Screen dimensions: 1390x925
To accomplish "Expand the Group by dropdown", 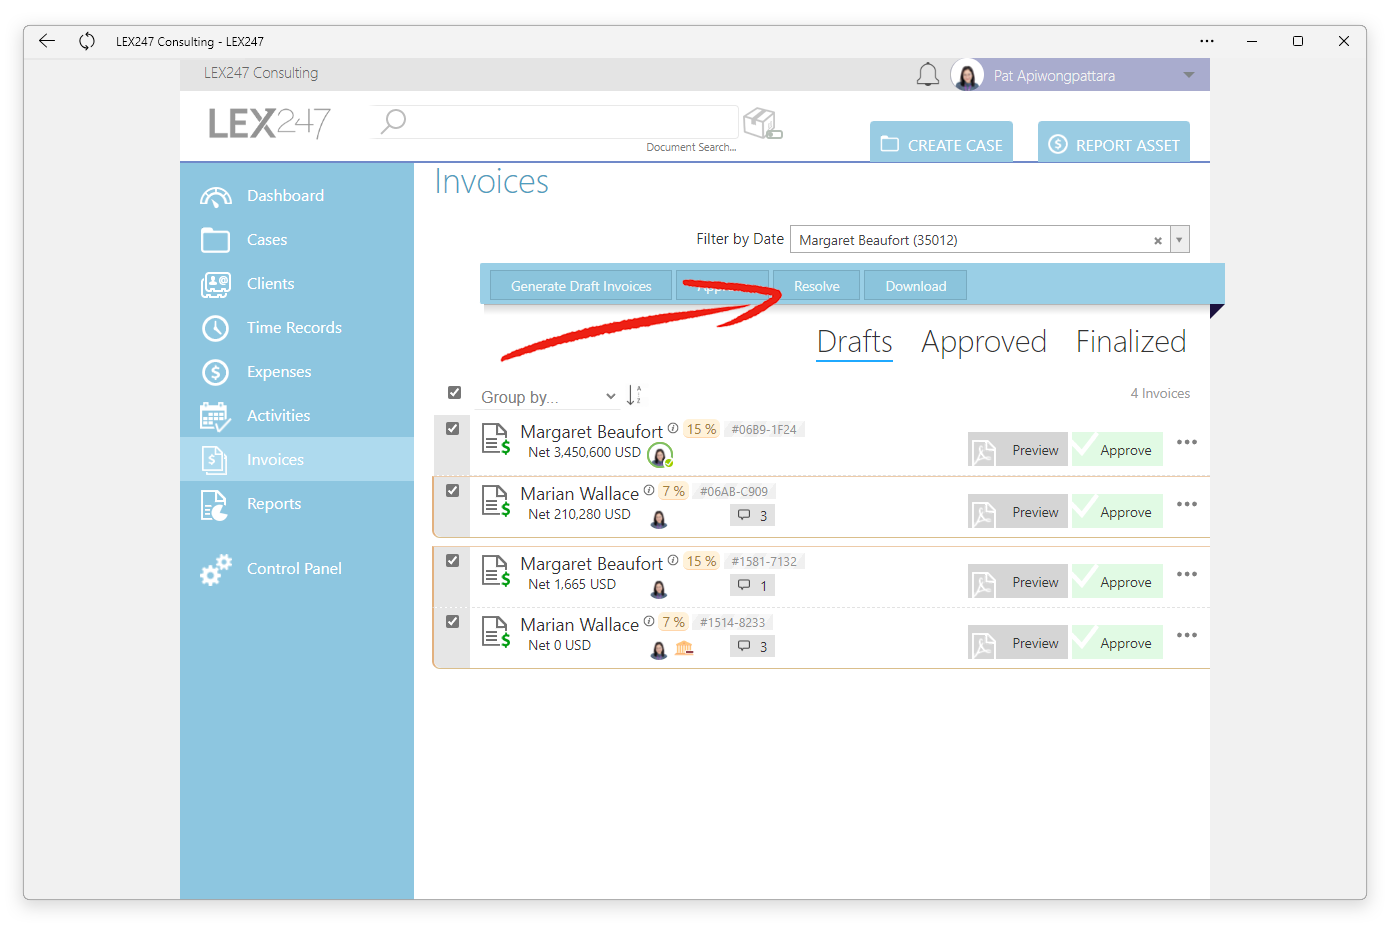I will tap(548, 397).
